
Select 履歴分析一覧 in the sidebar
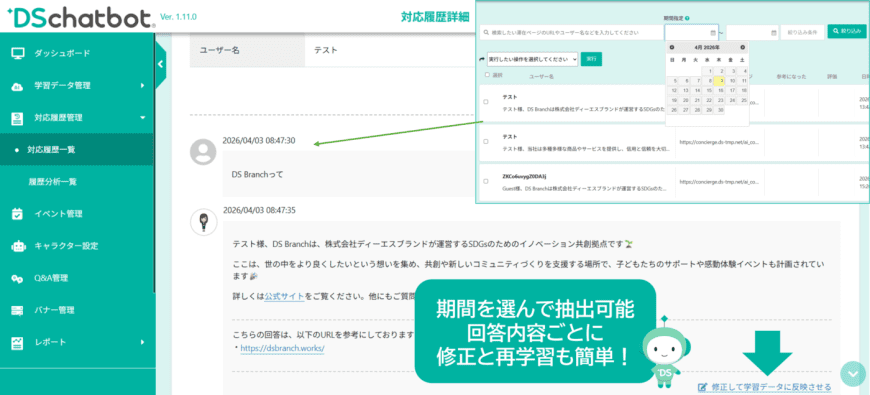pyautogui.click(x=77, y=182)
